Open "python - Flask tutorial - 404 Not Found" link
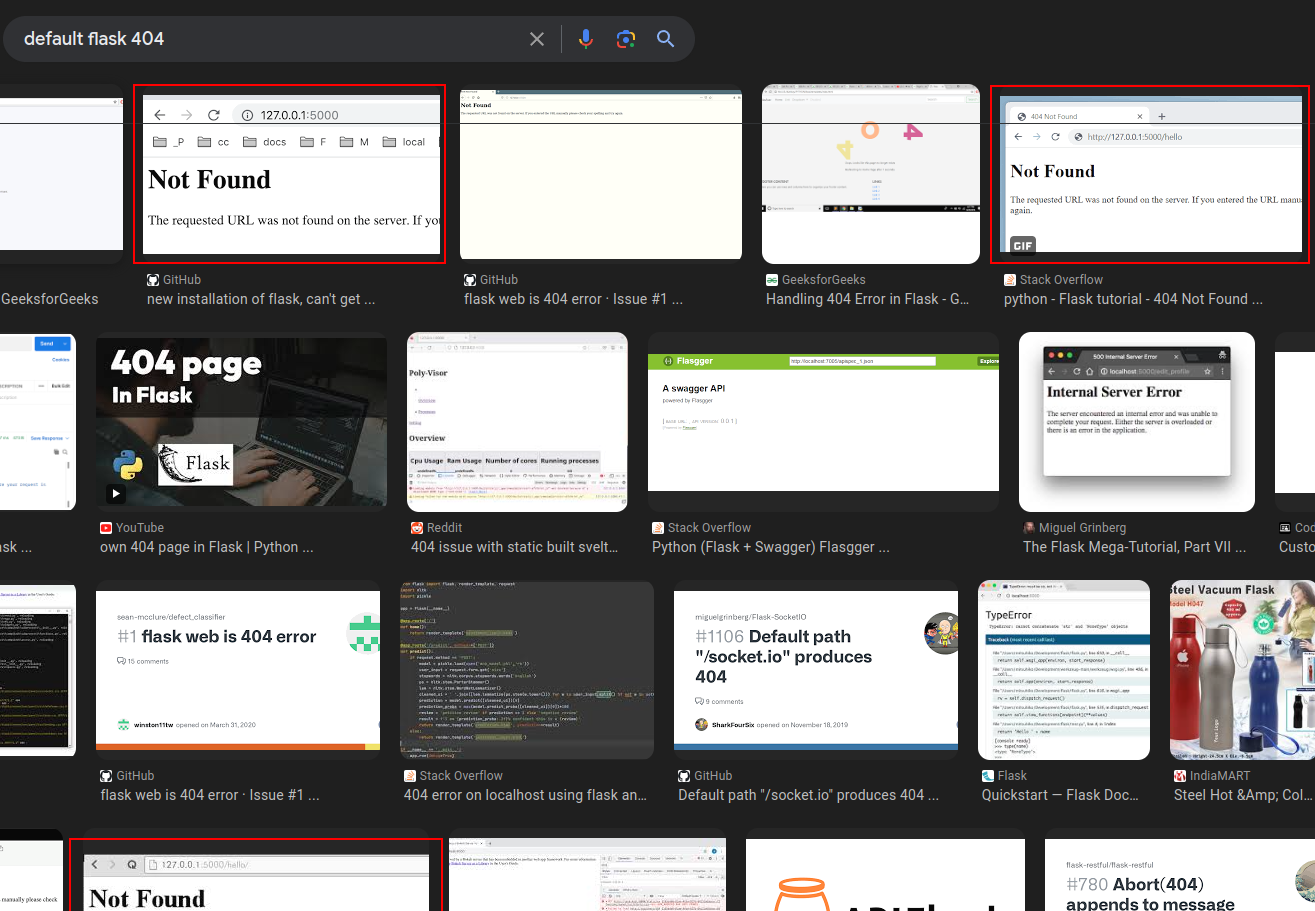Viewport: 1315px width, 911px height. (1133, 299)
